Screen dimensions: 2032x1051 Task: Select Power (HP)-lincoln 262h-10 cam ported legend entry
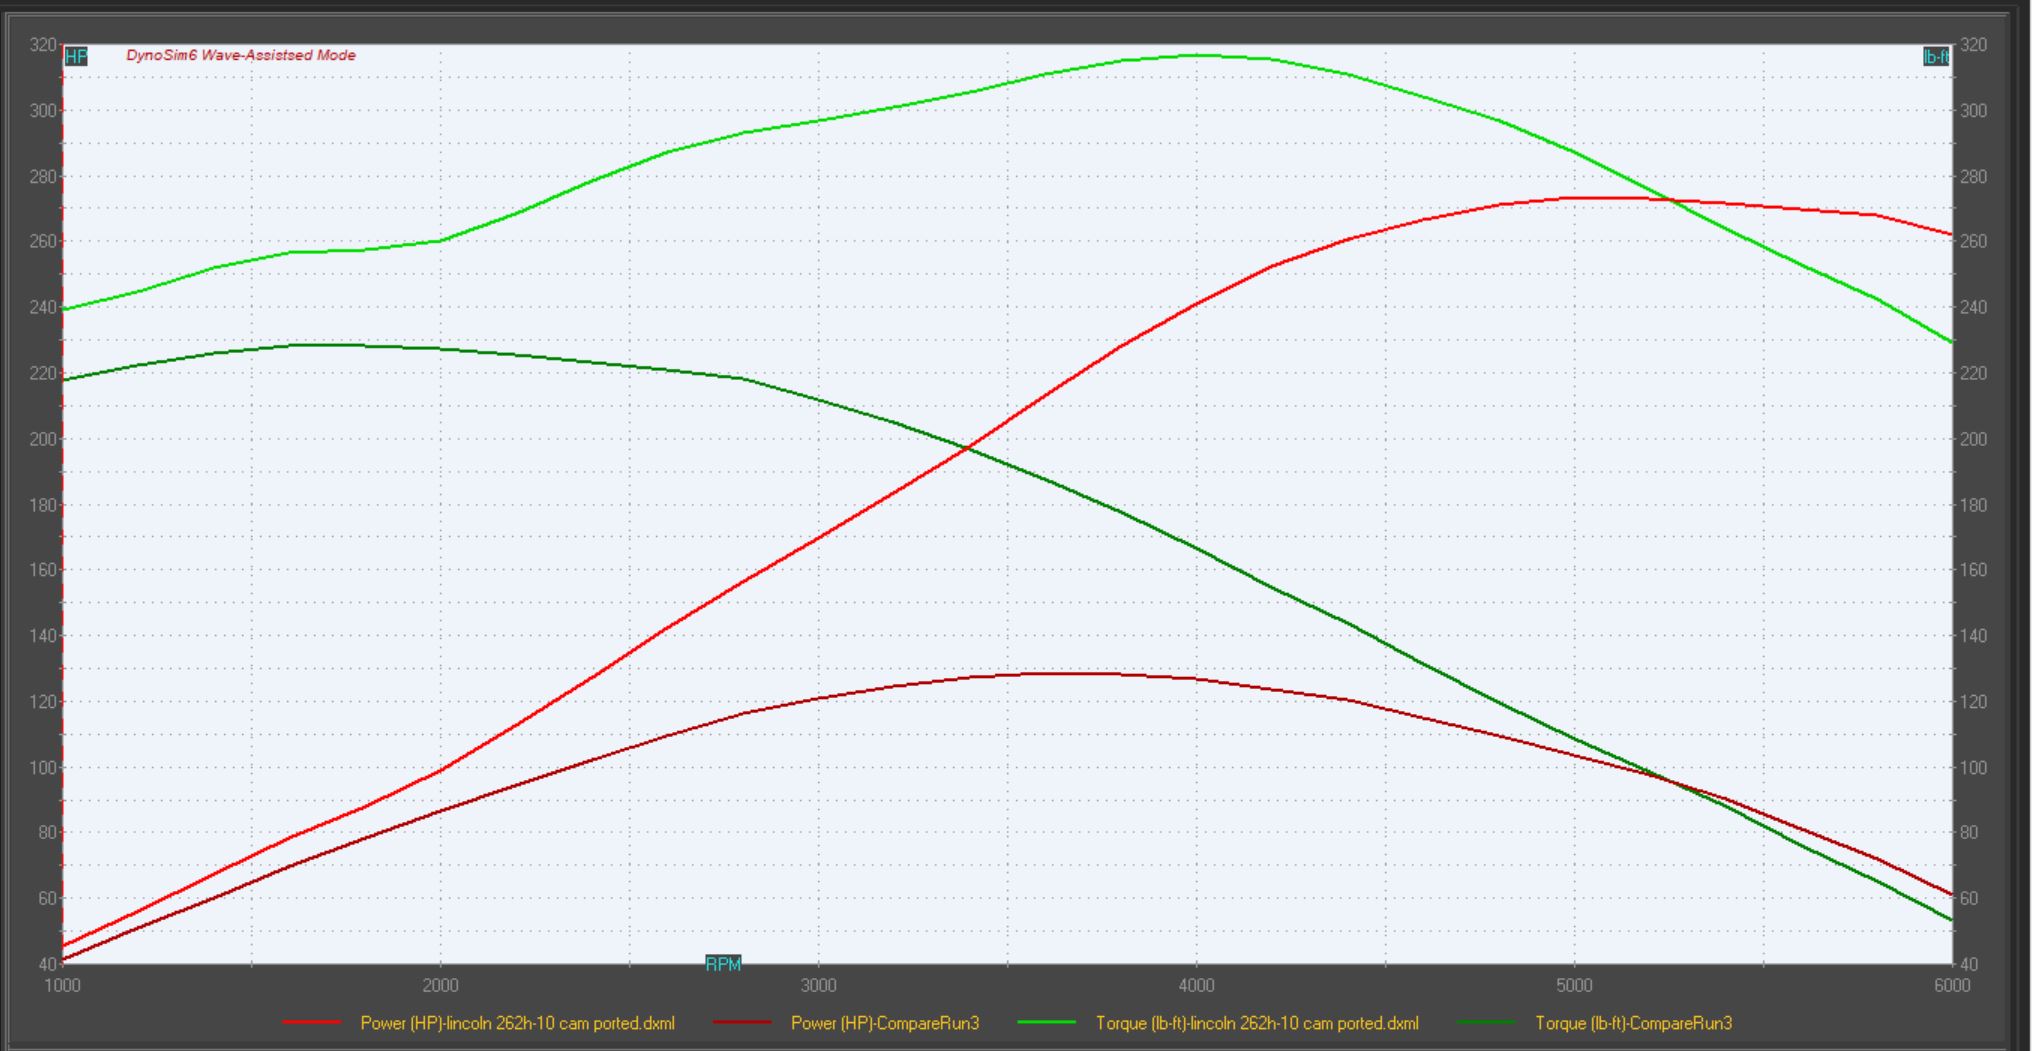pos(517,1023)
